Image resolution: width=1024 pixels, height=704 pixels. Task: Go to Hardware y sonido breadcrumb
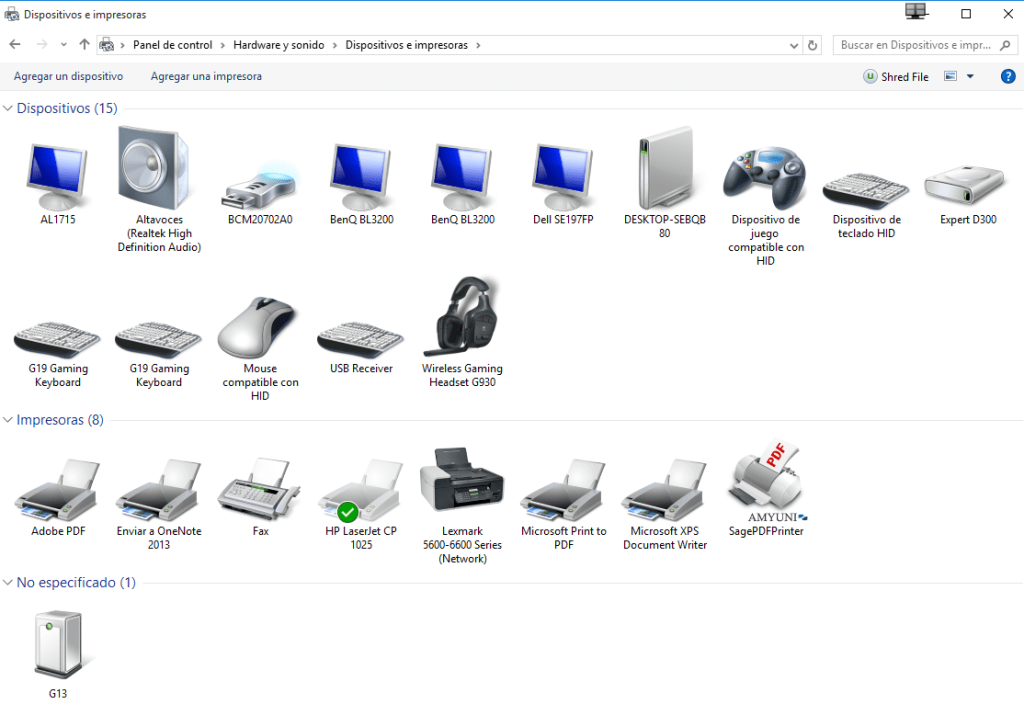(279, 45)
